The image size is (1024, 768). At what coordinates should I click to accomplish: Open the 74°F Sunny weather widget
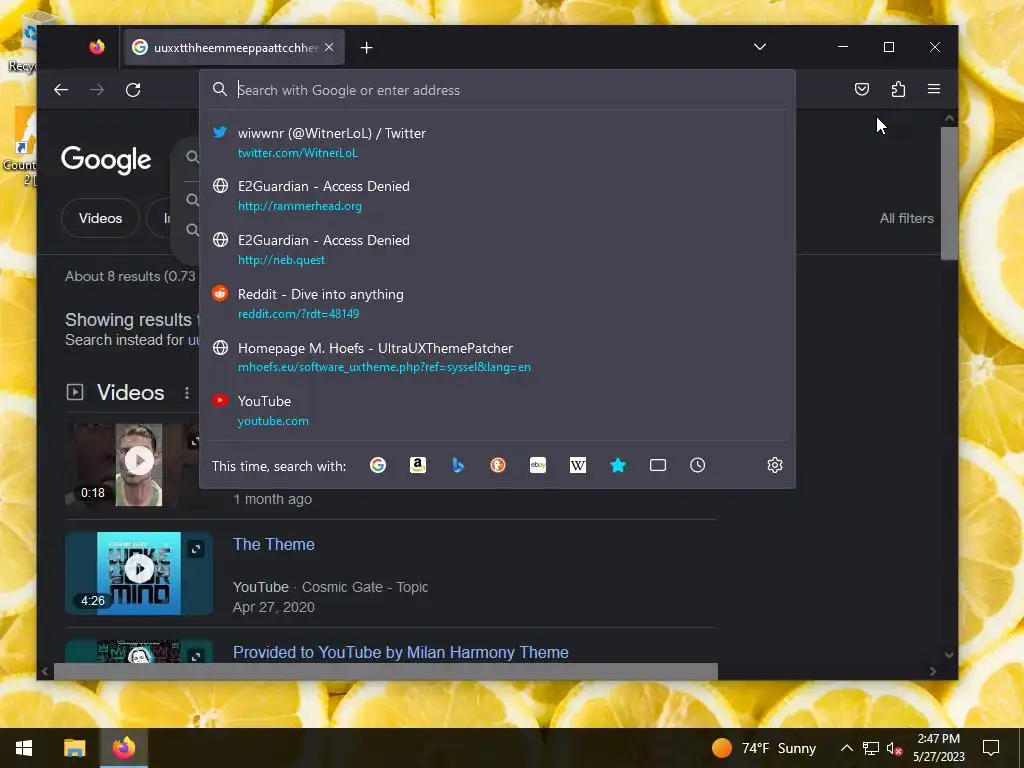point(764,748)
